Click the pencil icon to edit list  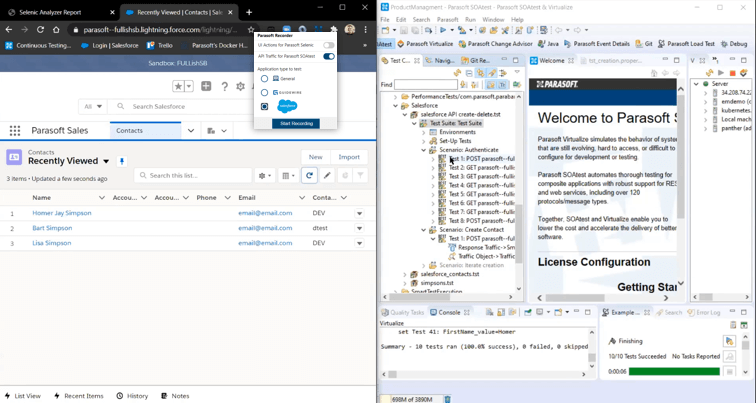click(x=327, y=175)
